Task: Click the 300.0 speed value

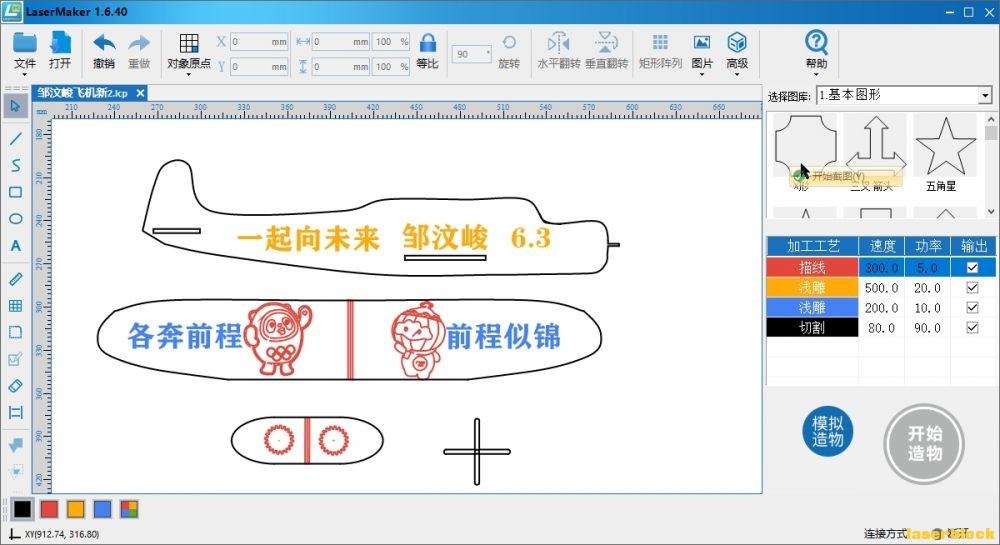Action: [881, 268]
